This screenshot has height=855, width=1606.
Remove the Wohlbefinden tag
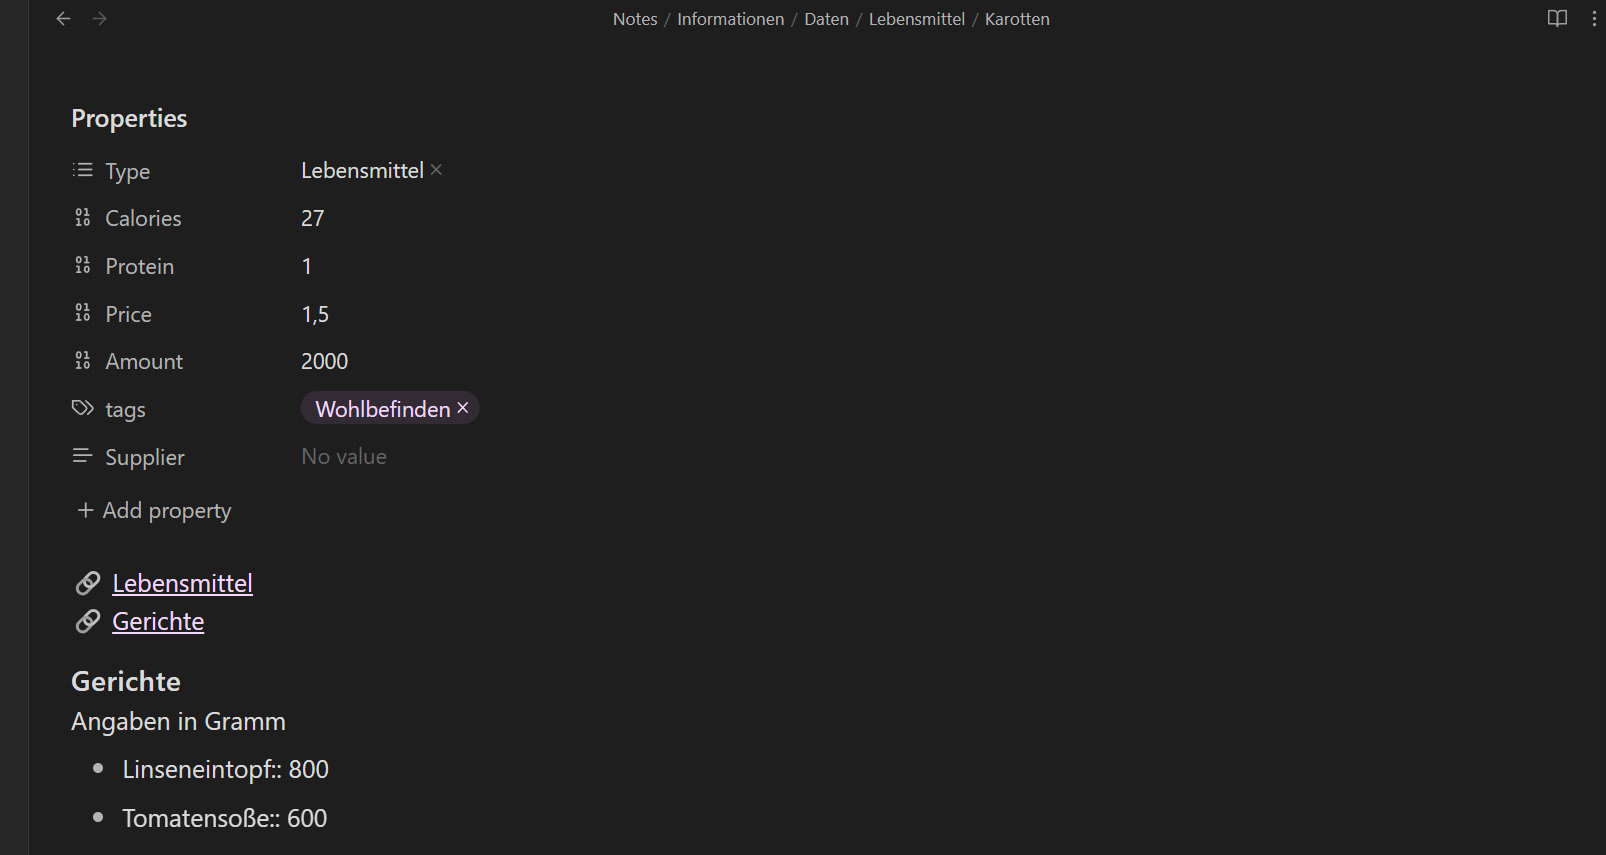[x=463, y=408]
